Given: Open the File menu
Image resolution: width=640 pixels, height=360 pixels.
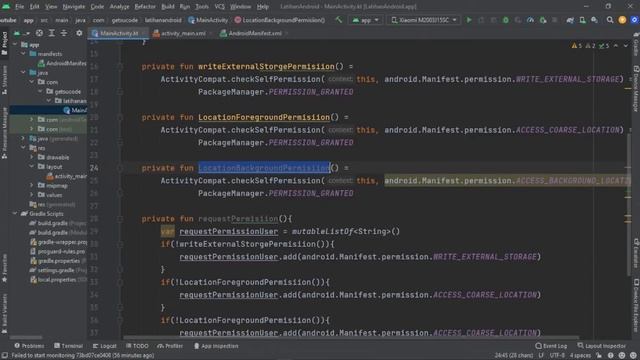Looking at the screenshot, I should point(19,7).
